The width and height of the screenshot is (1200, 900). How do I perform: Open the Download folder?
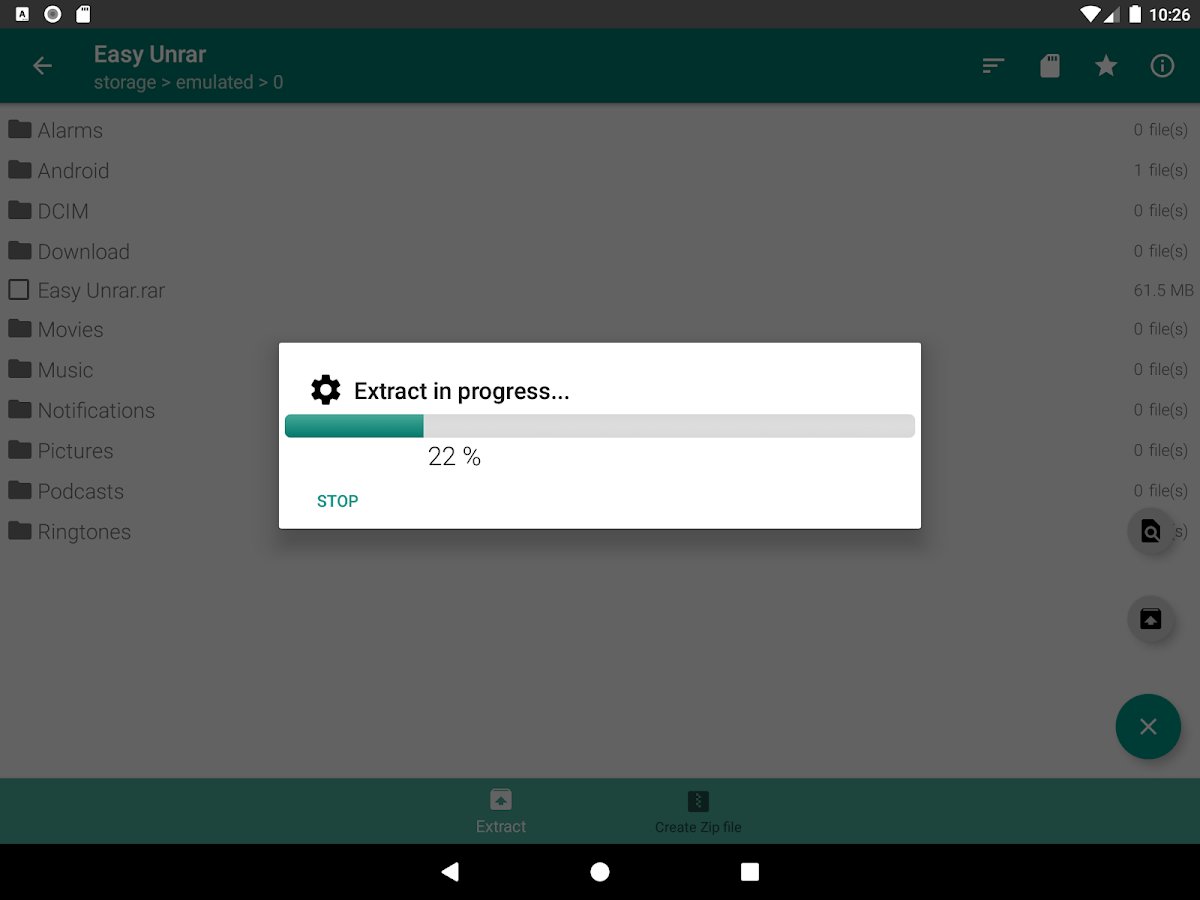[600, 251]
